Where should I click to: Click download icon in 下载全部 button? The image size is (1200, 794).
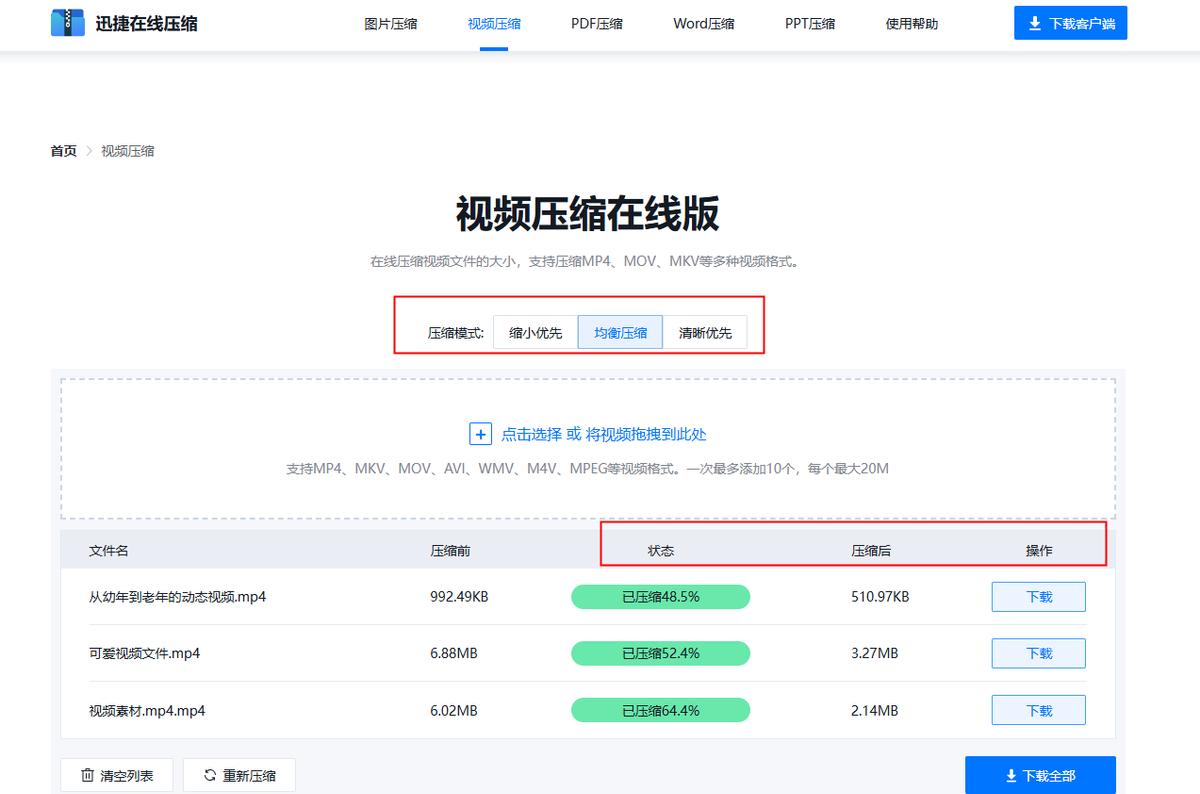tap(1010, 776)
